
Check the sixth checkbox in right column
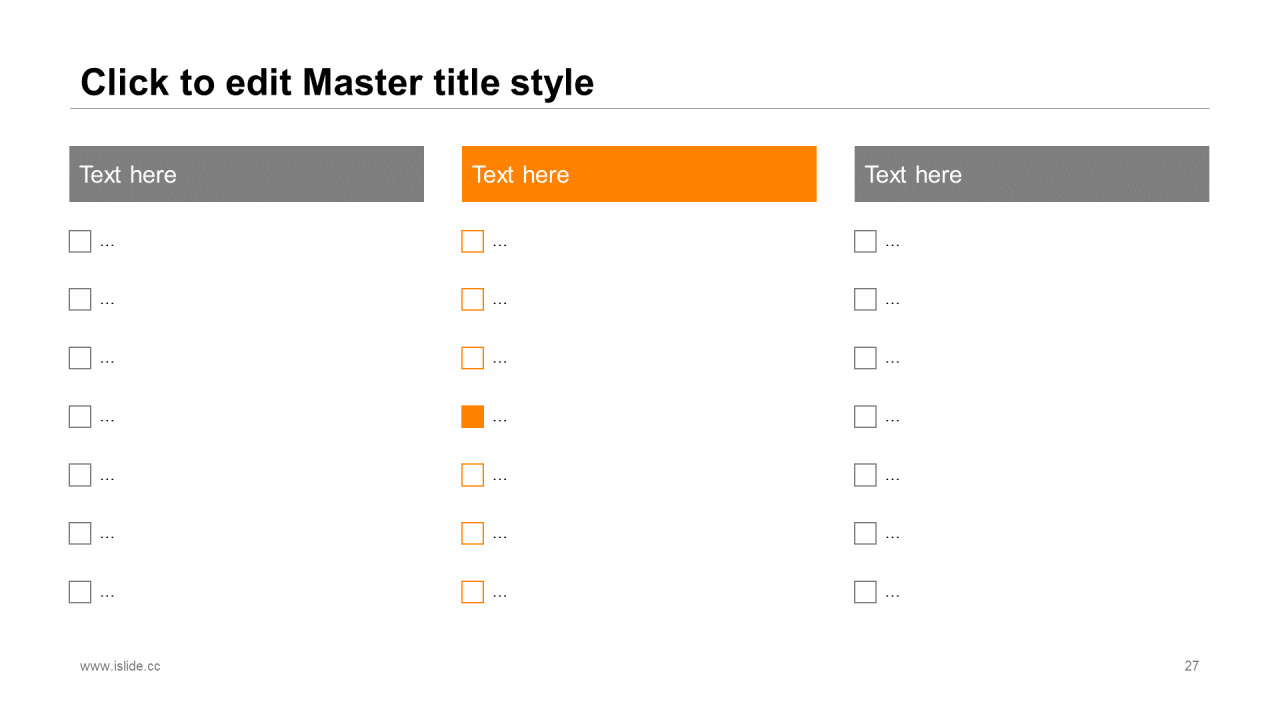pyautogui.click(x=865, y=533)
